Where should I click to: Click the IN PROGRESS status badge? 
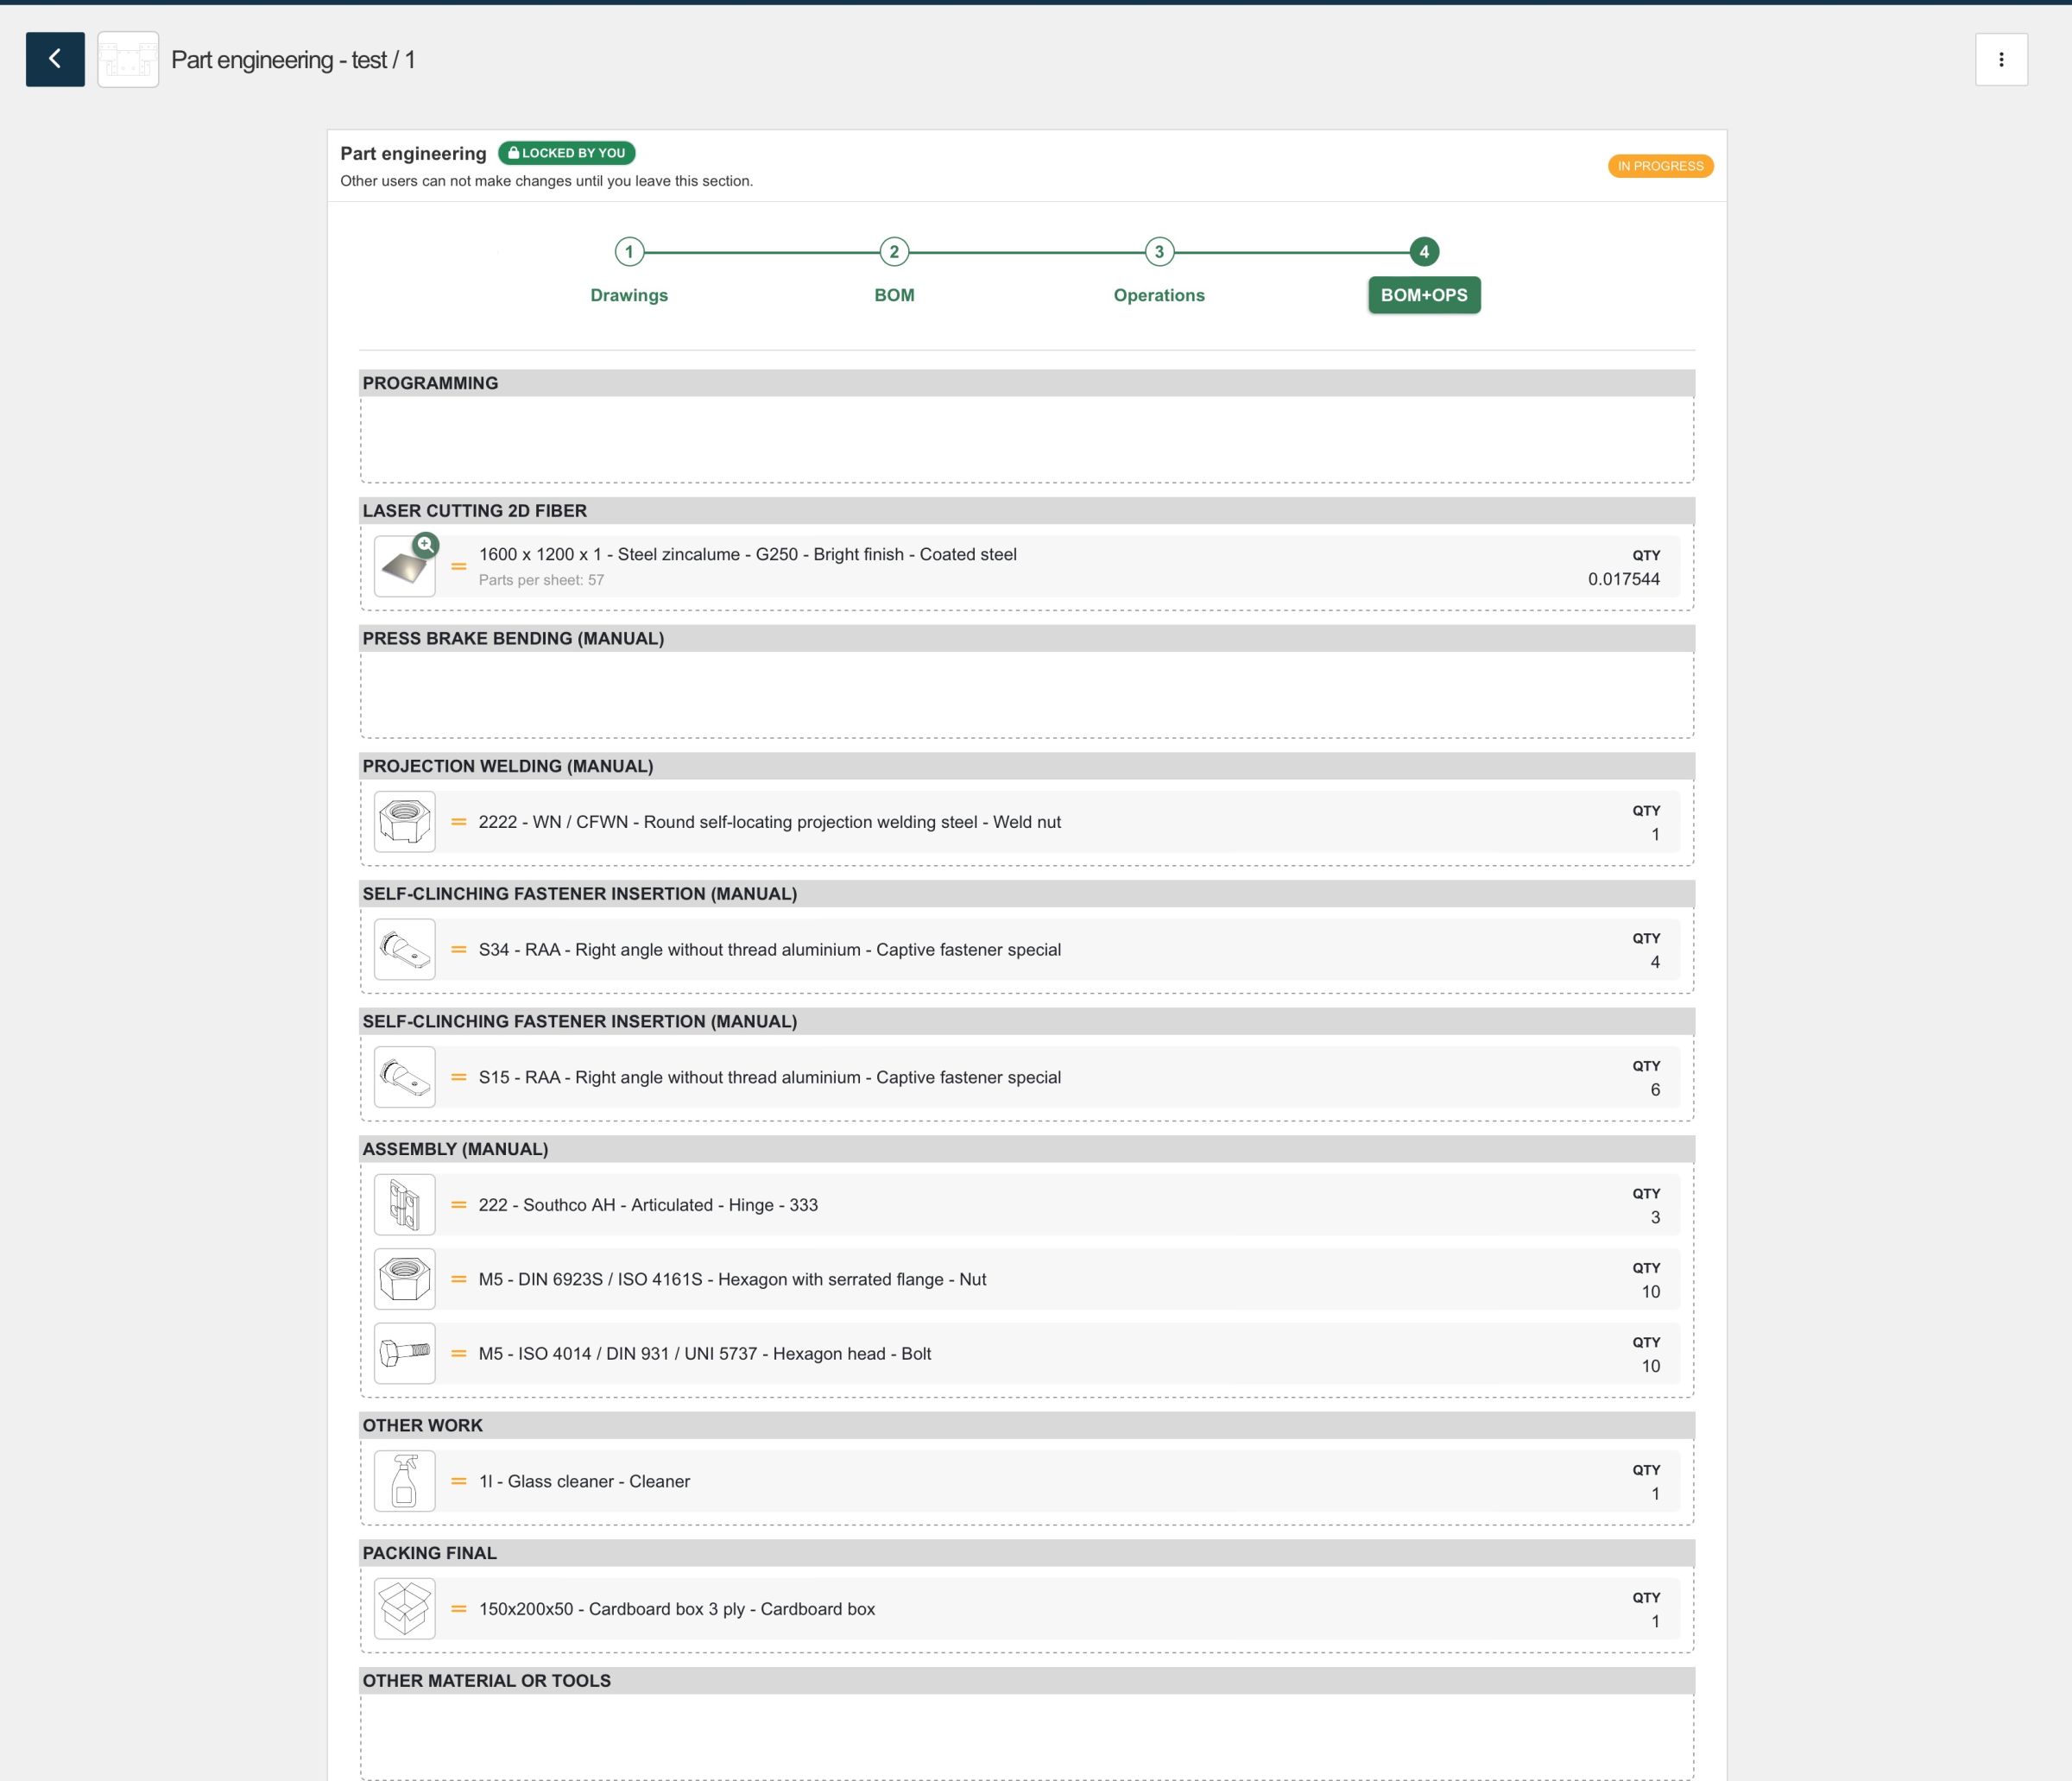(x=1659, y=166)
